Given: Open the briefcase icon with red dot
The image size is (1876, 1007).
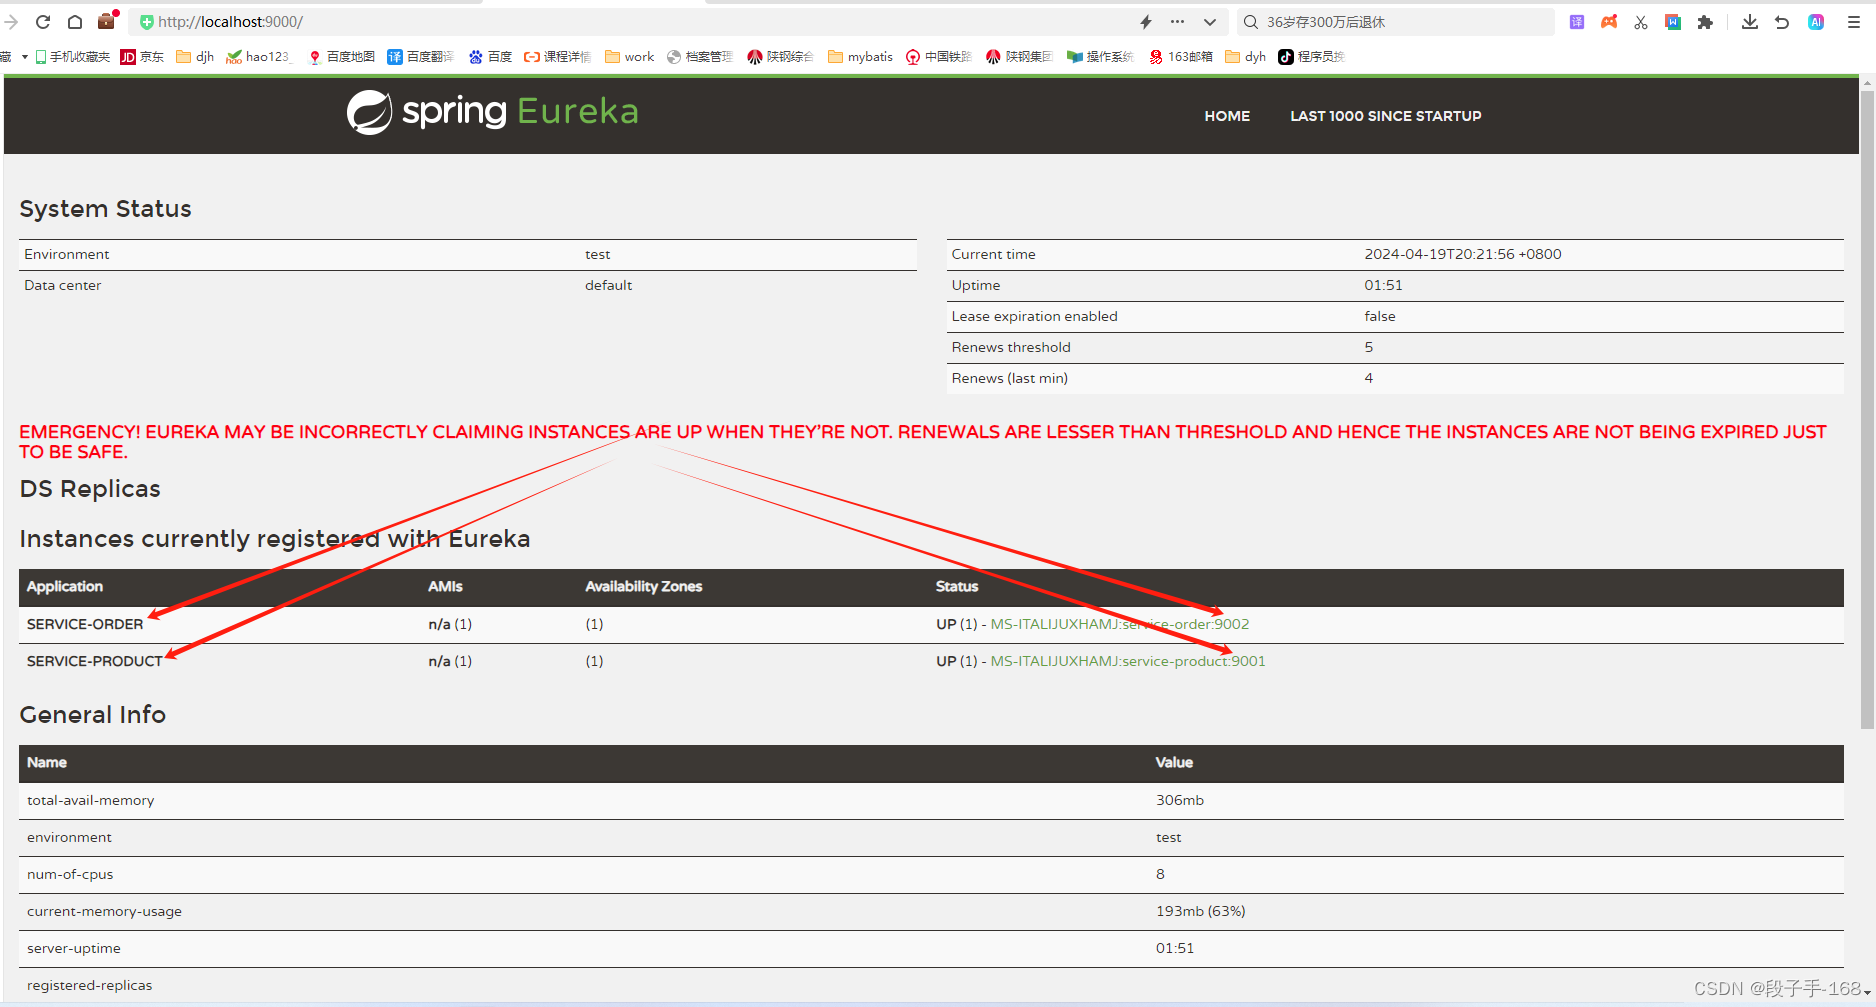Looking at the screenshot, I should 107,21.
